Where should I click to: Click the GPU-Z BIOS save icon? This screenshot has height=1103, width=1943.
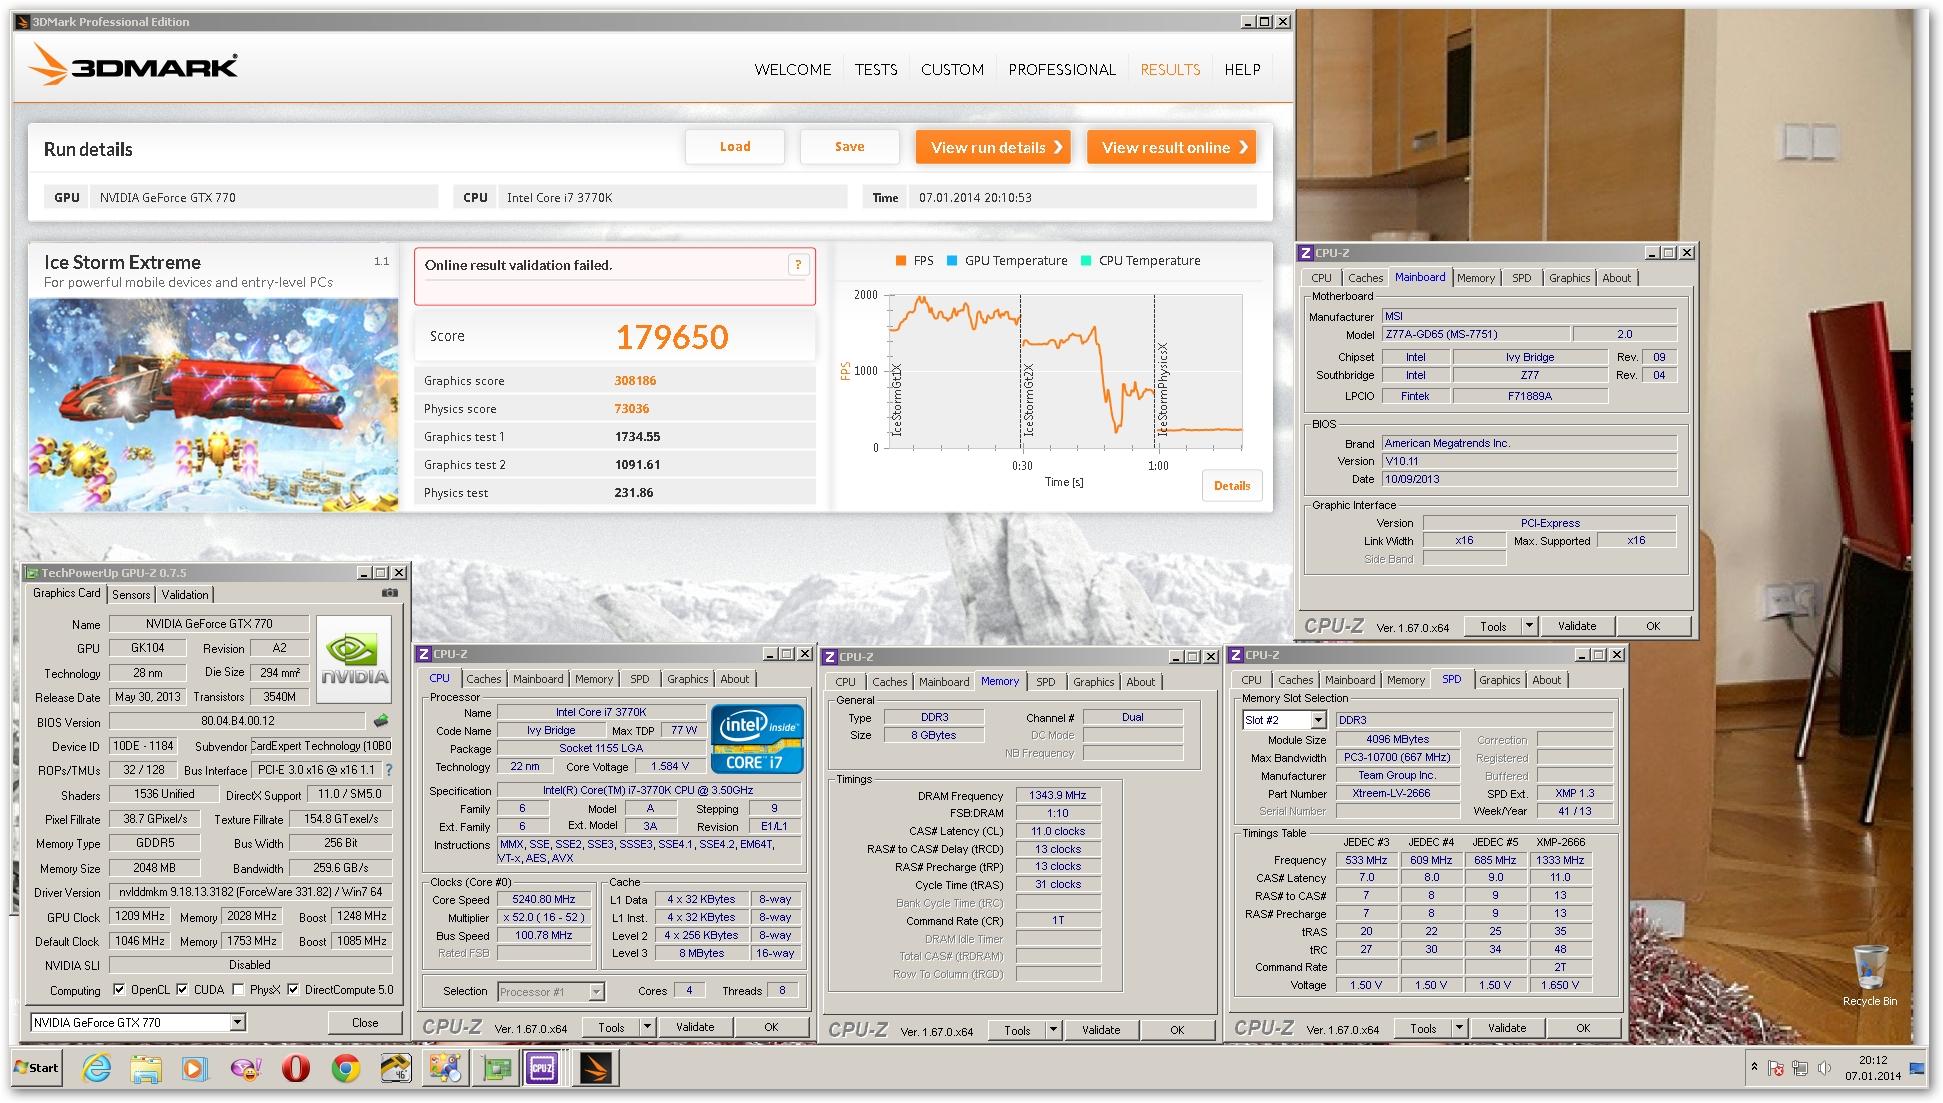click(x=381, y=720)
